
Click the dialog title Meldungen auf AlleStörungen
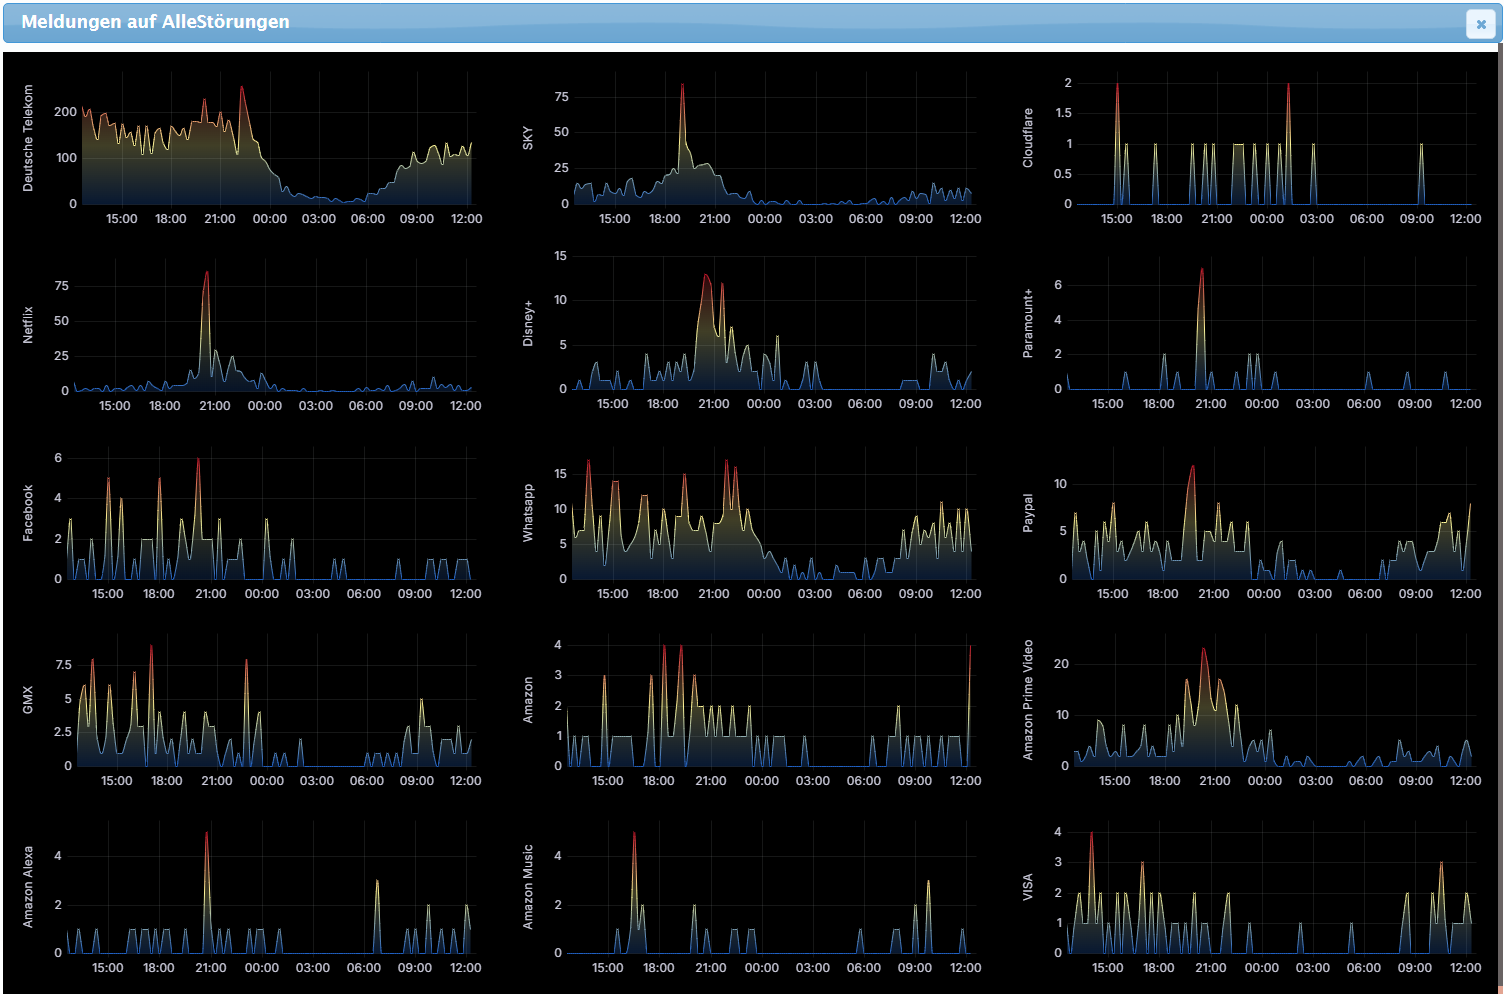(x=155, y=22)
